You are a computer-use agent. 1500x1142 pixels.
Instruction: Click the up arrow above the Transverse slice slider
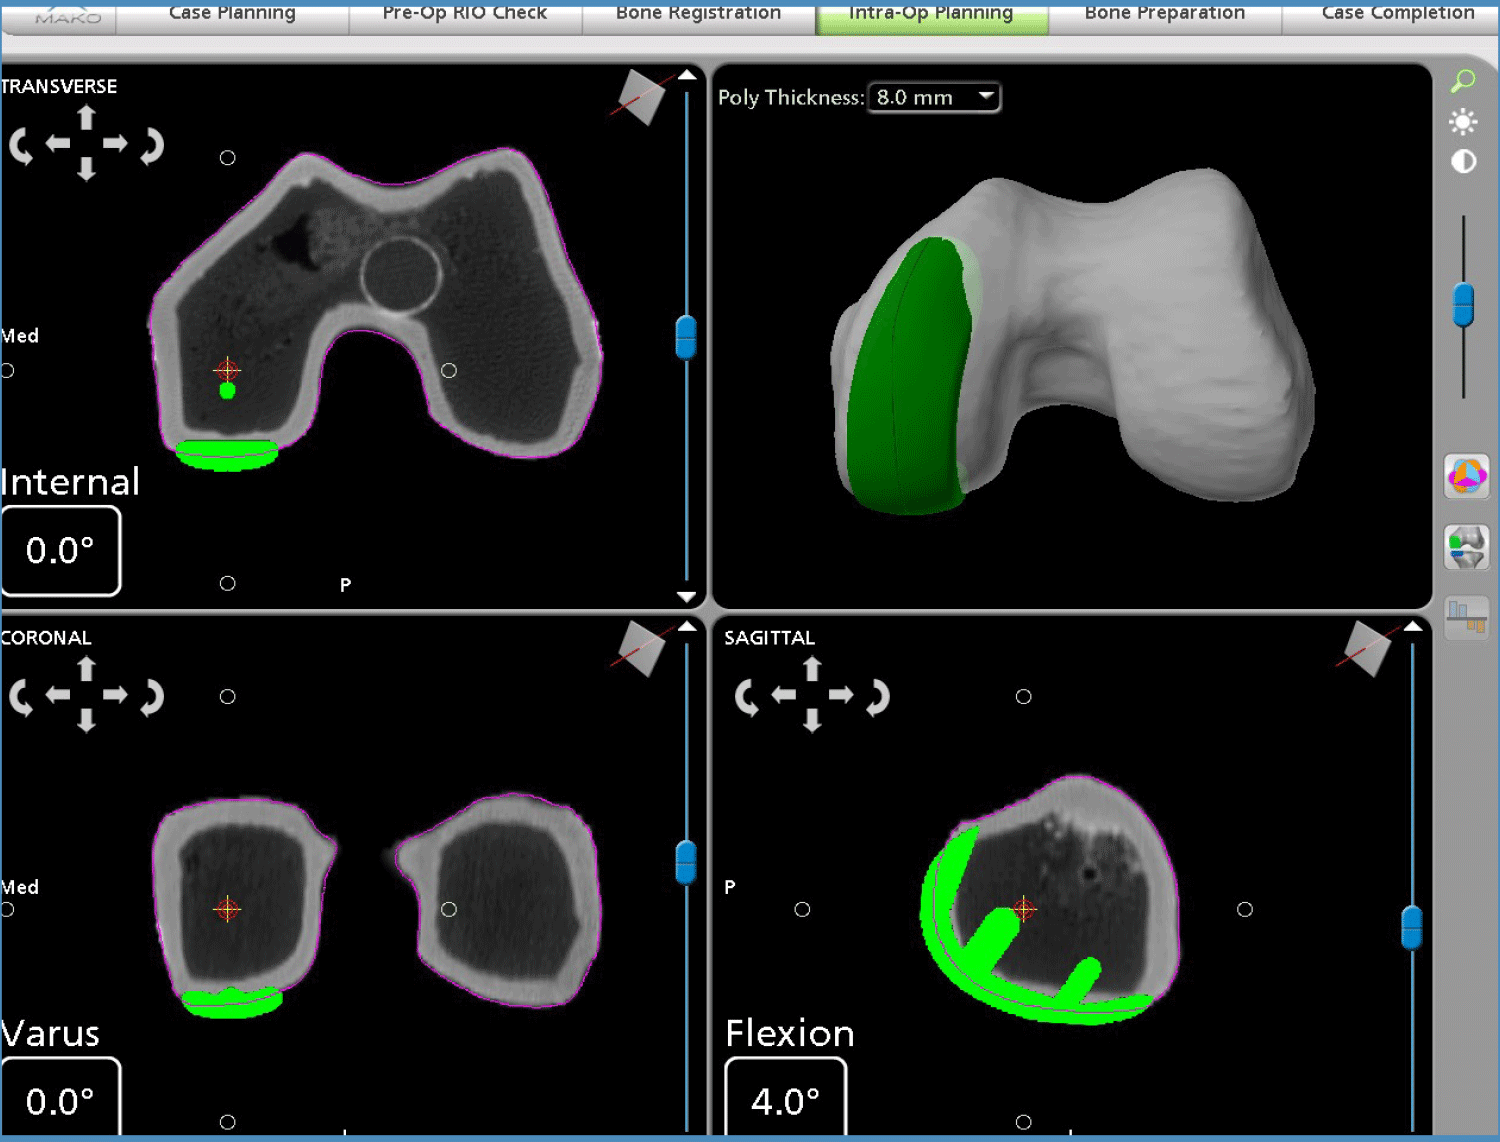click(x=687, y=73)
